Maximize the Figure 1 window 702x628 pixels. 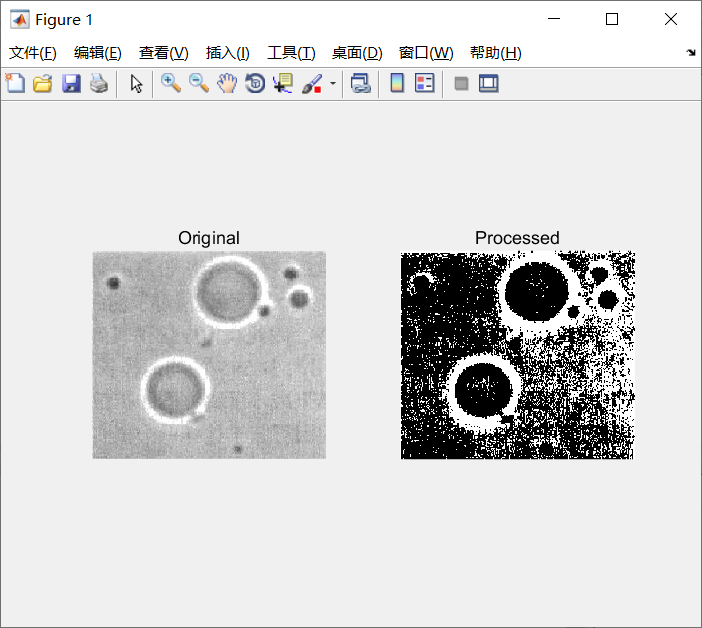612,19
